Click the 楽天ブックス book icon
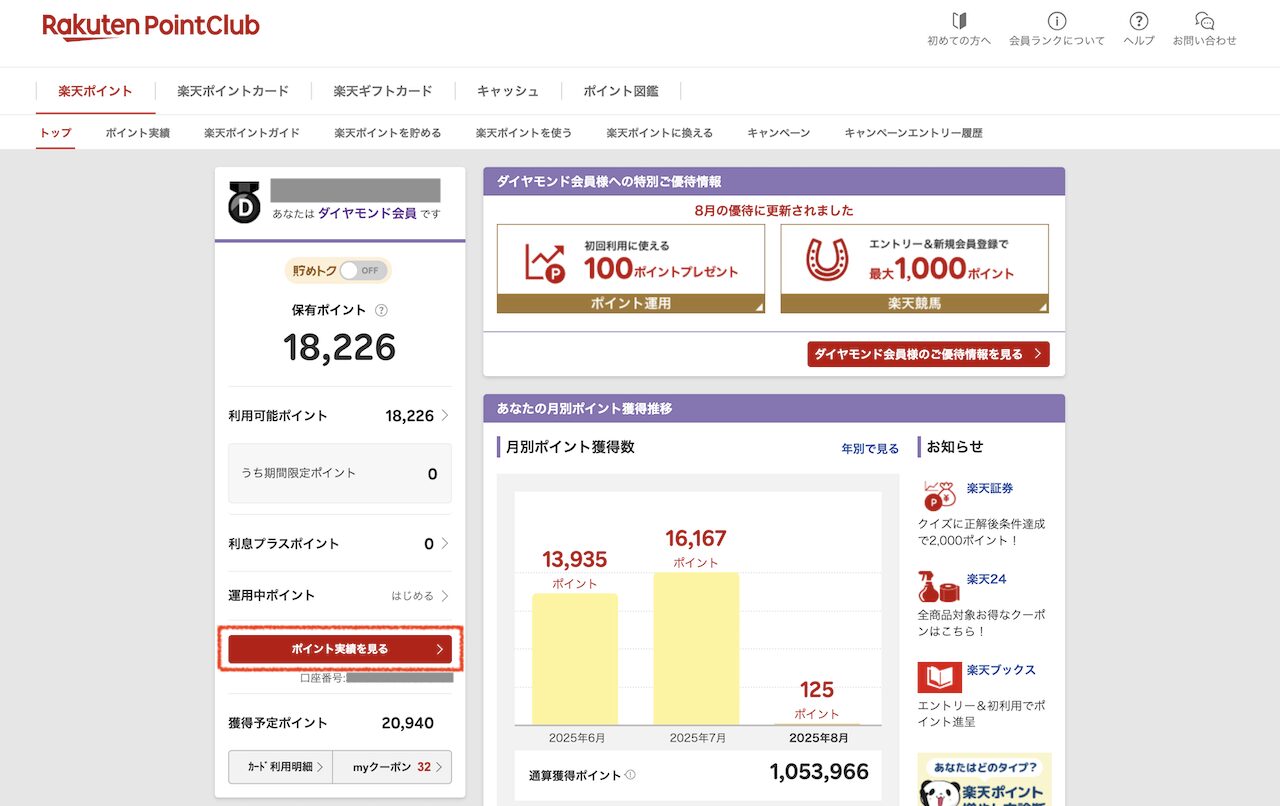The image size is (1280, 806). pos(939,677)
